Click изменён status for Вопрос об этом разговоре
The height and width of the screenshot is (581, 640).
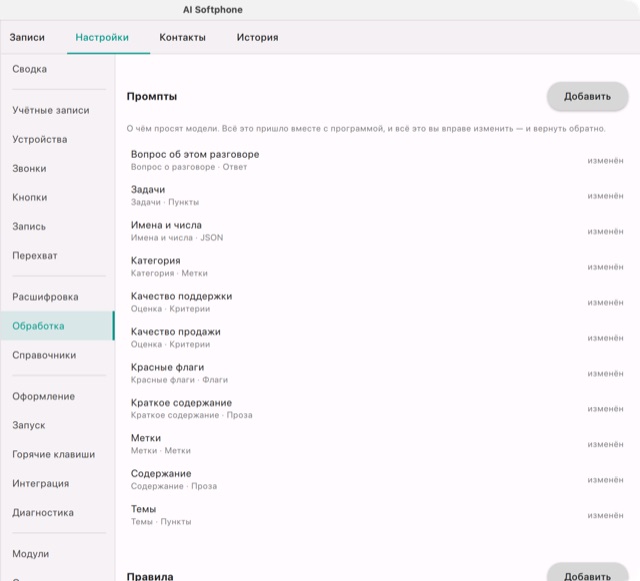(x=605, y=160)
